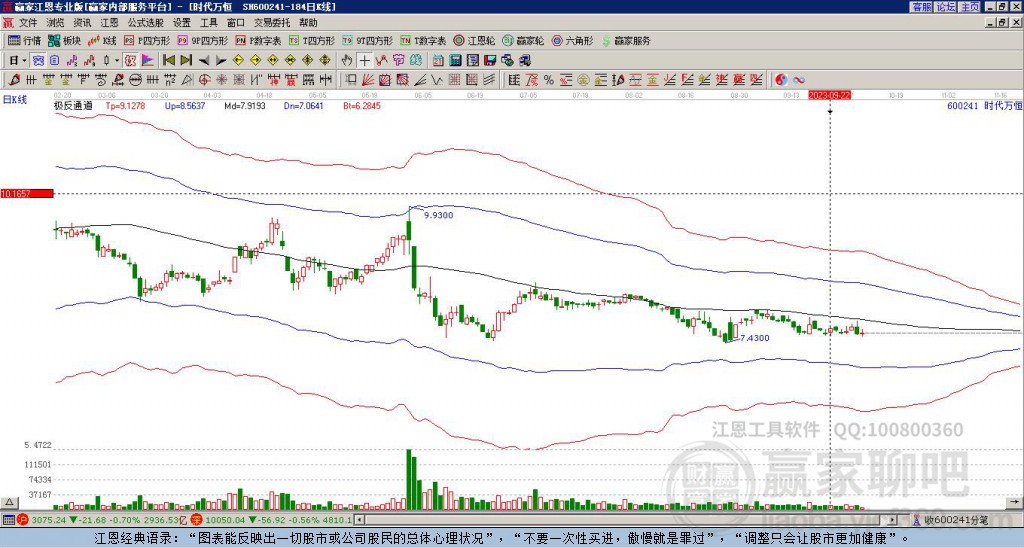The image size is (1024, 548).
Task: Expand the 日 period dropdown
Action: tap(24, 60)
